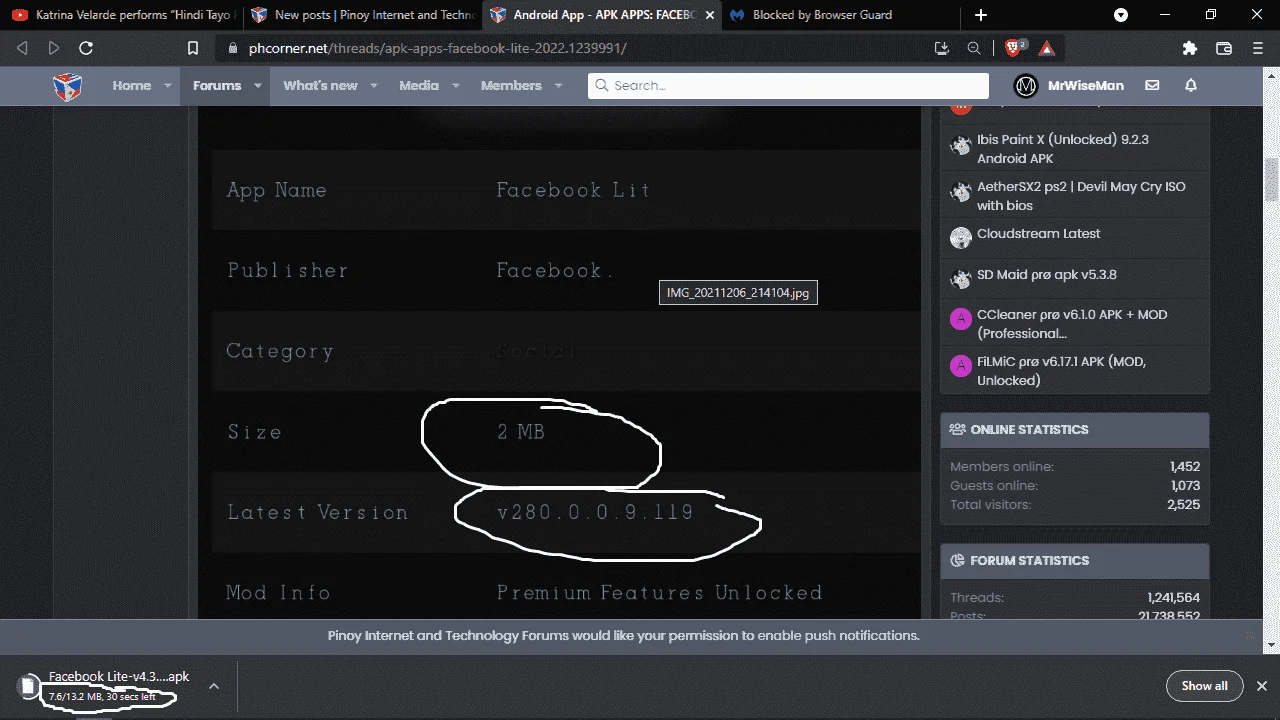Viewport: 1280px width, 720px height.
Task: Open the Brave Wallet icon
Action: pos(1223,48)
